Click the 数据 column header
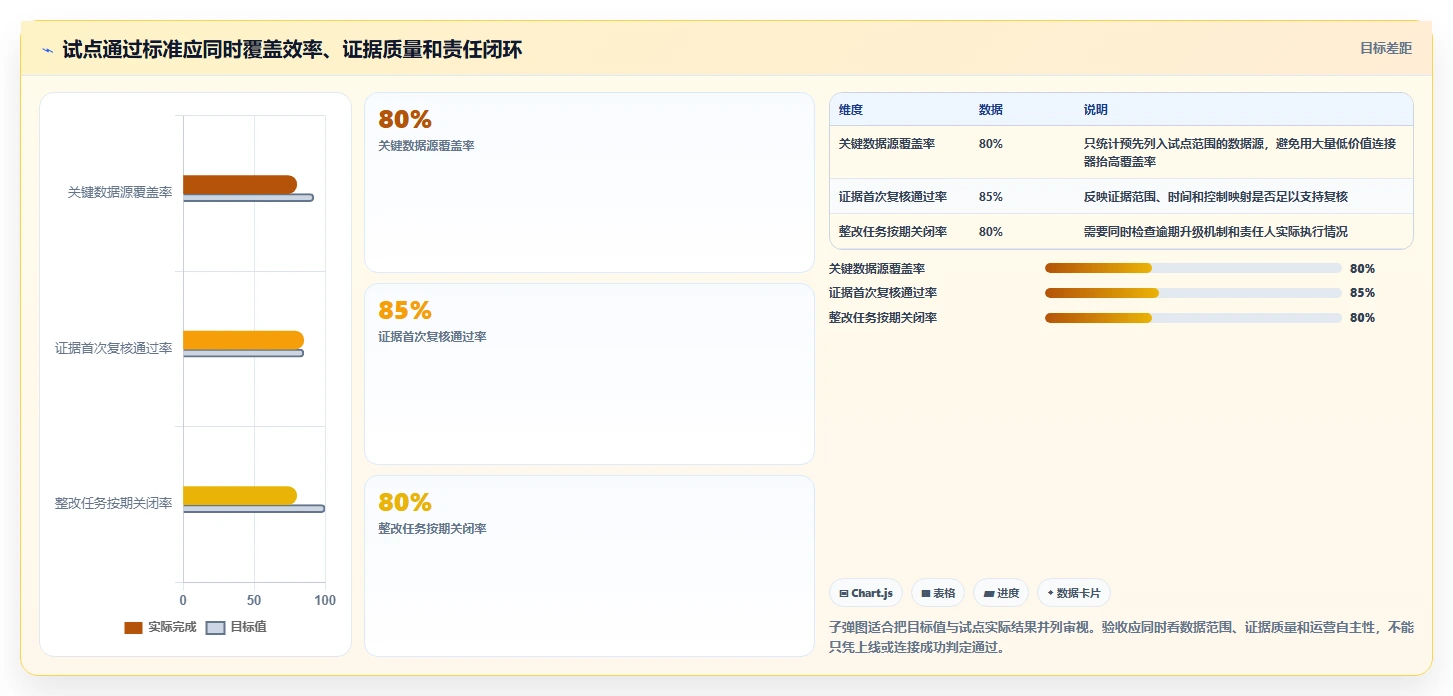The image size is (1453, 696). 991,109
